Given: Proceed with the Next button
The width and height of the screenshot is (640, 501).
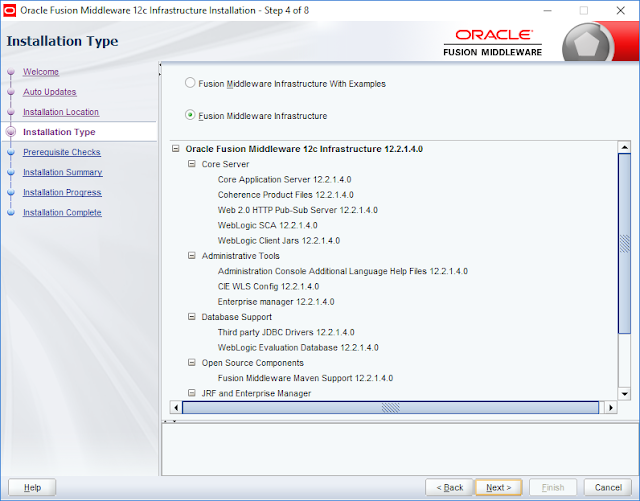Looking at the screenshot, I should [498, 488].
